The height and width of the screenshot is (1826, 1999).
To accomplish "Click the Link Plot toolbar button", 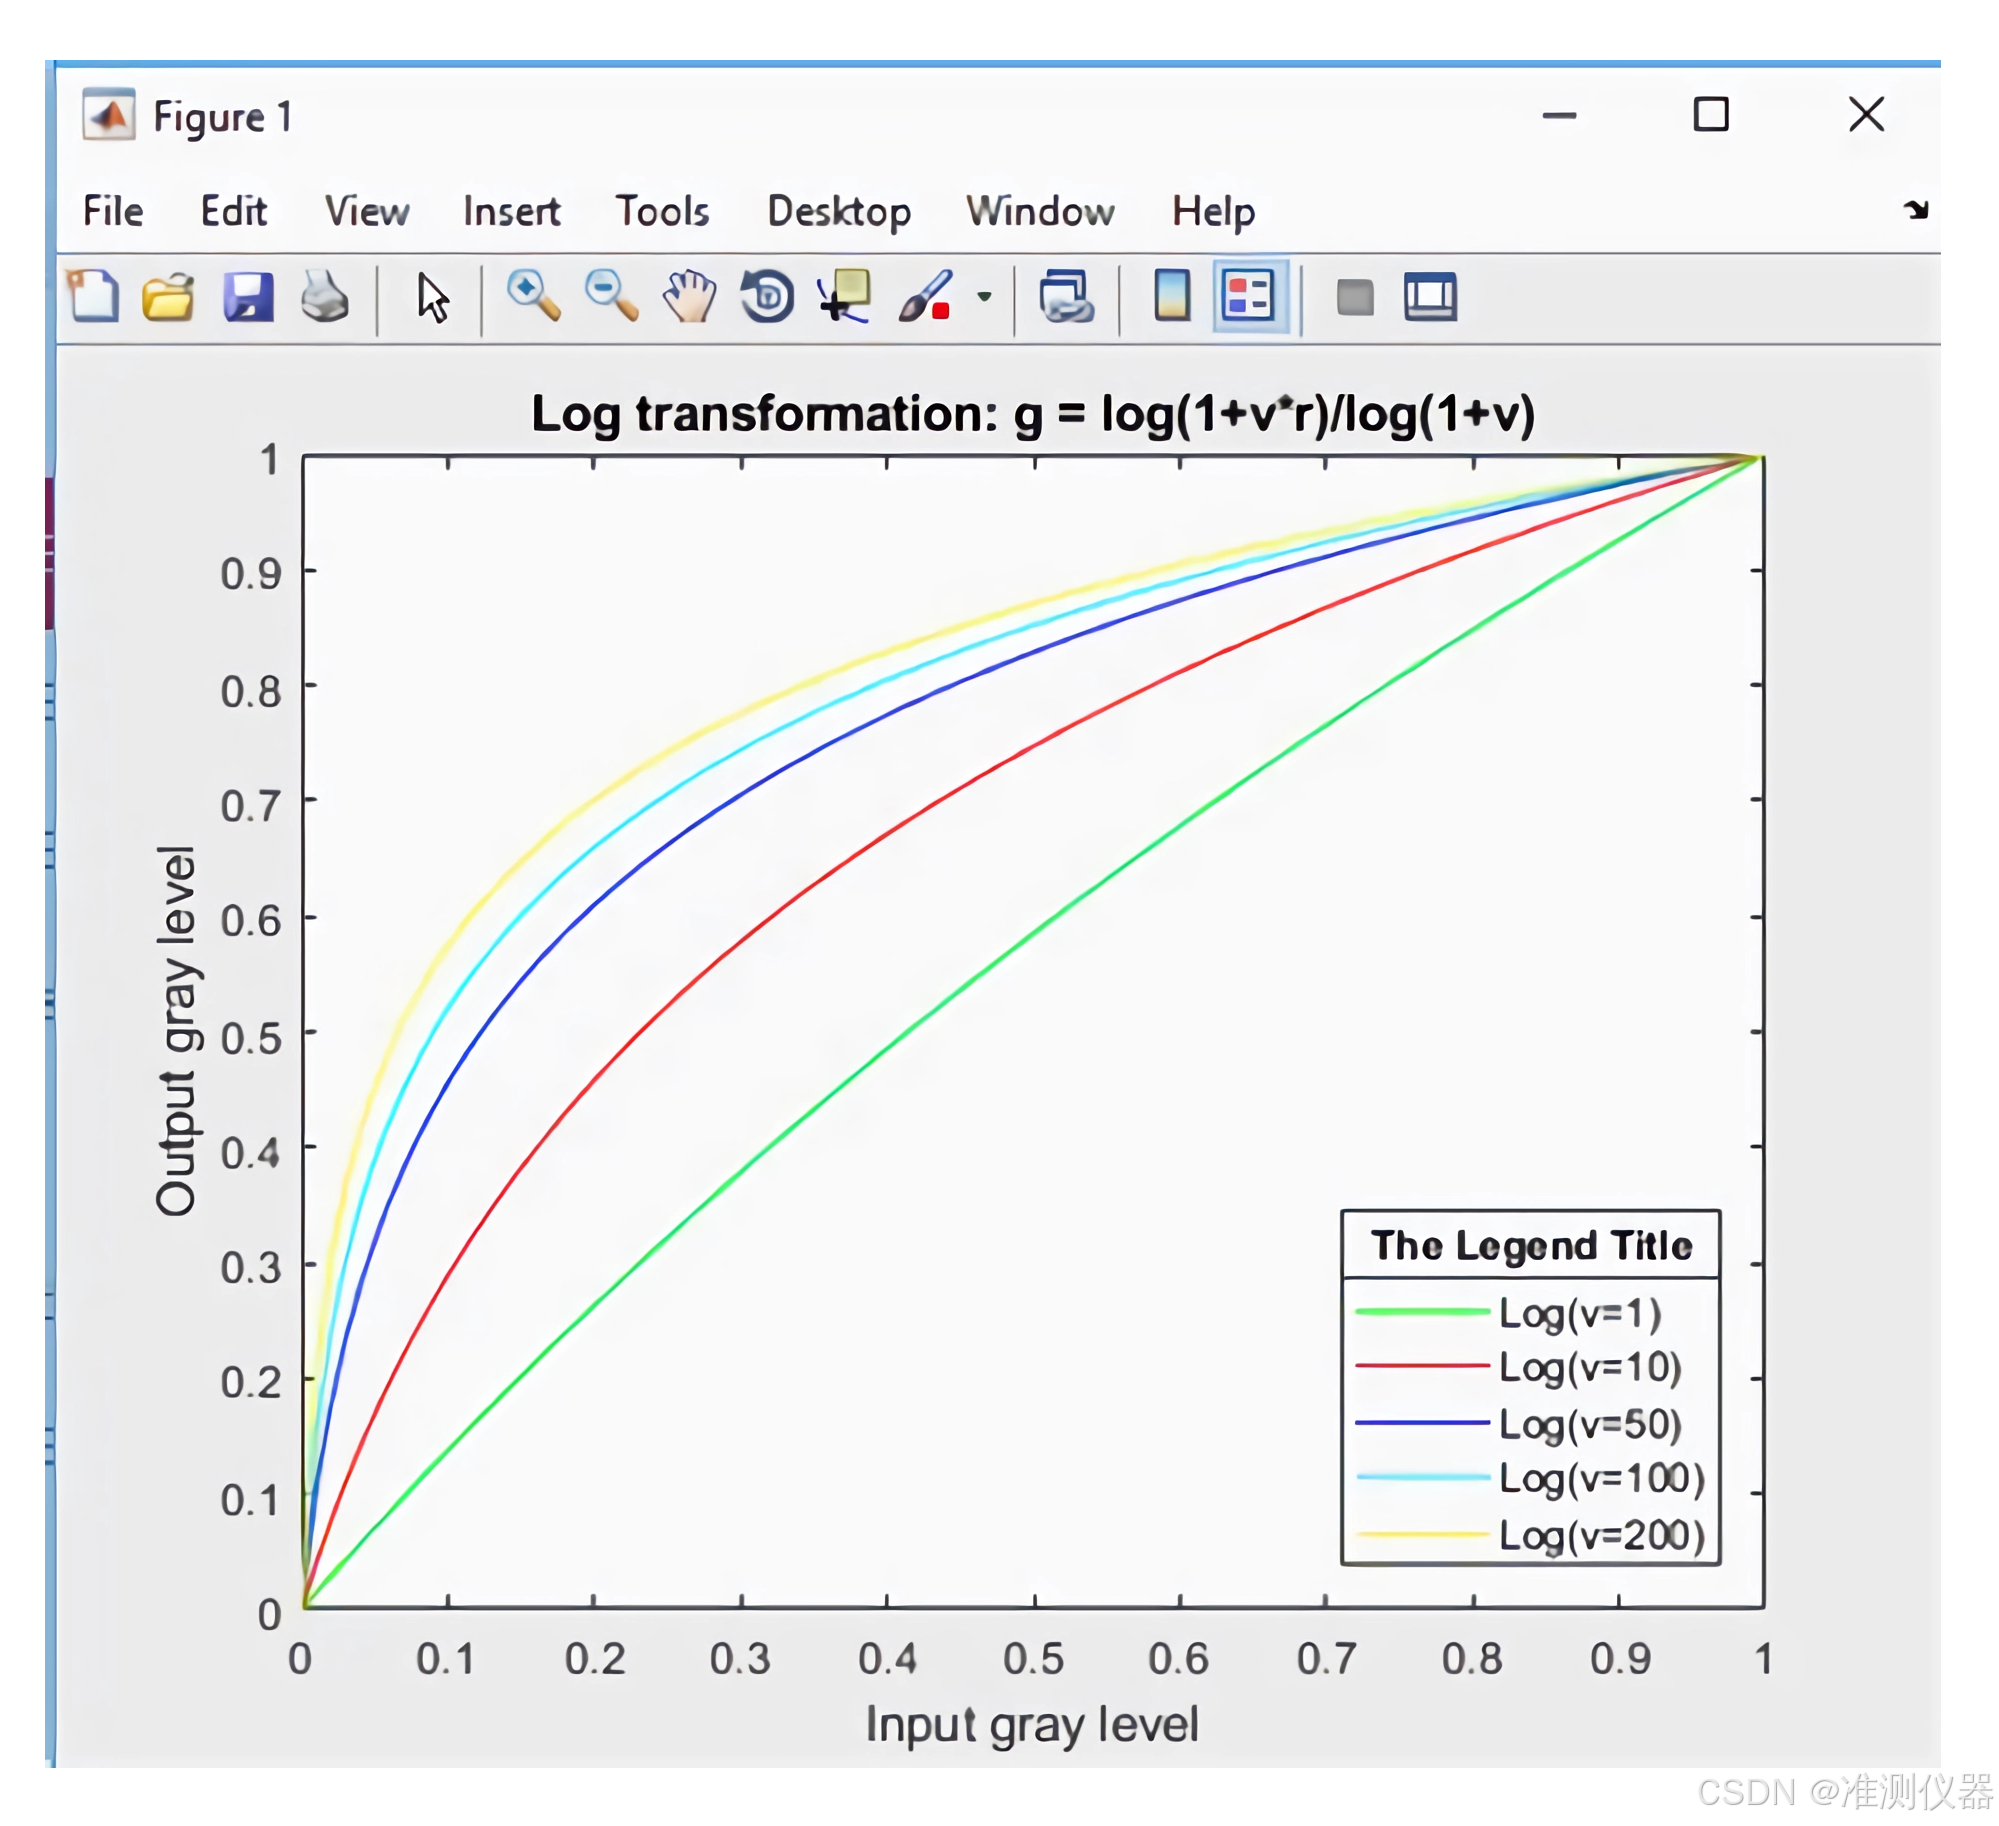I will point(1066,296).
